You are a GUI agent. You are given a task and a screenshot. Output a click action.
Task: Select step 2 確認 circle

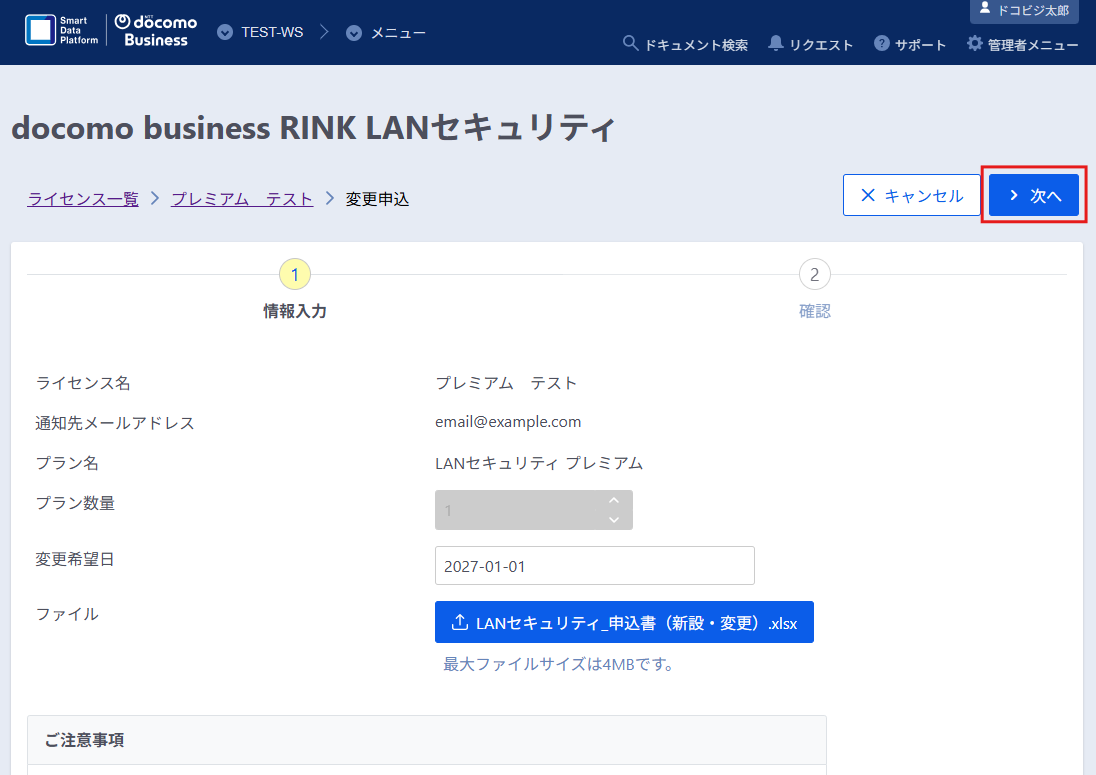pos(814,275)
